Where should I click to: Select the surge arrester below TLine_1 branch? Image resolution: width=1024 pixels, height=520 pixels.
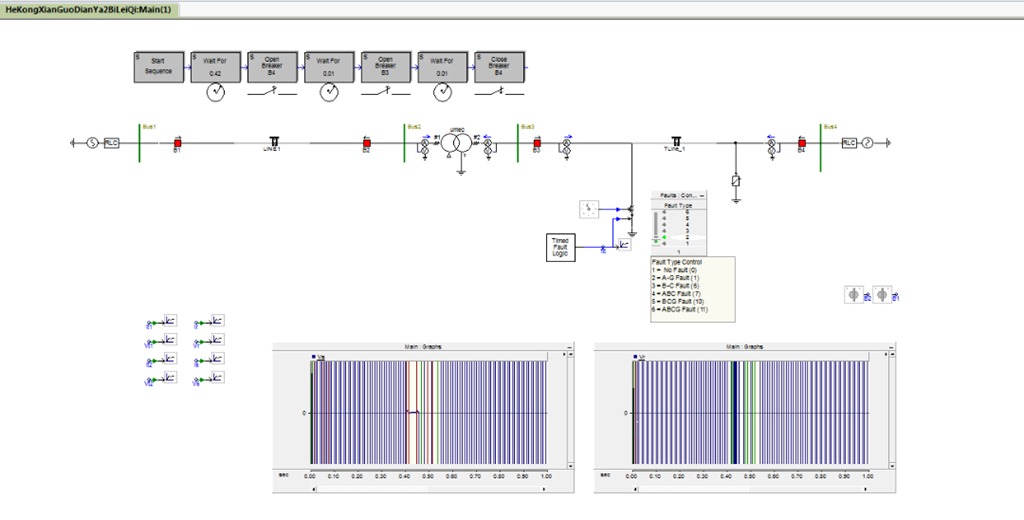pyautogui.click(x=736, y=180)
